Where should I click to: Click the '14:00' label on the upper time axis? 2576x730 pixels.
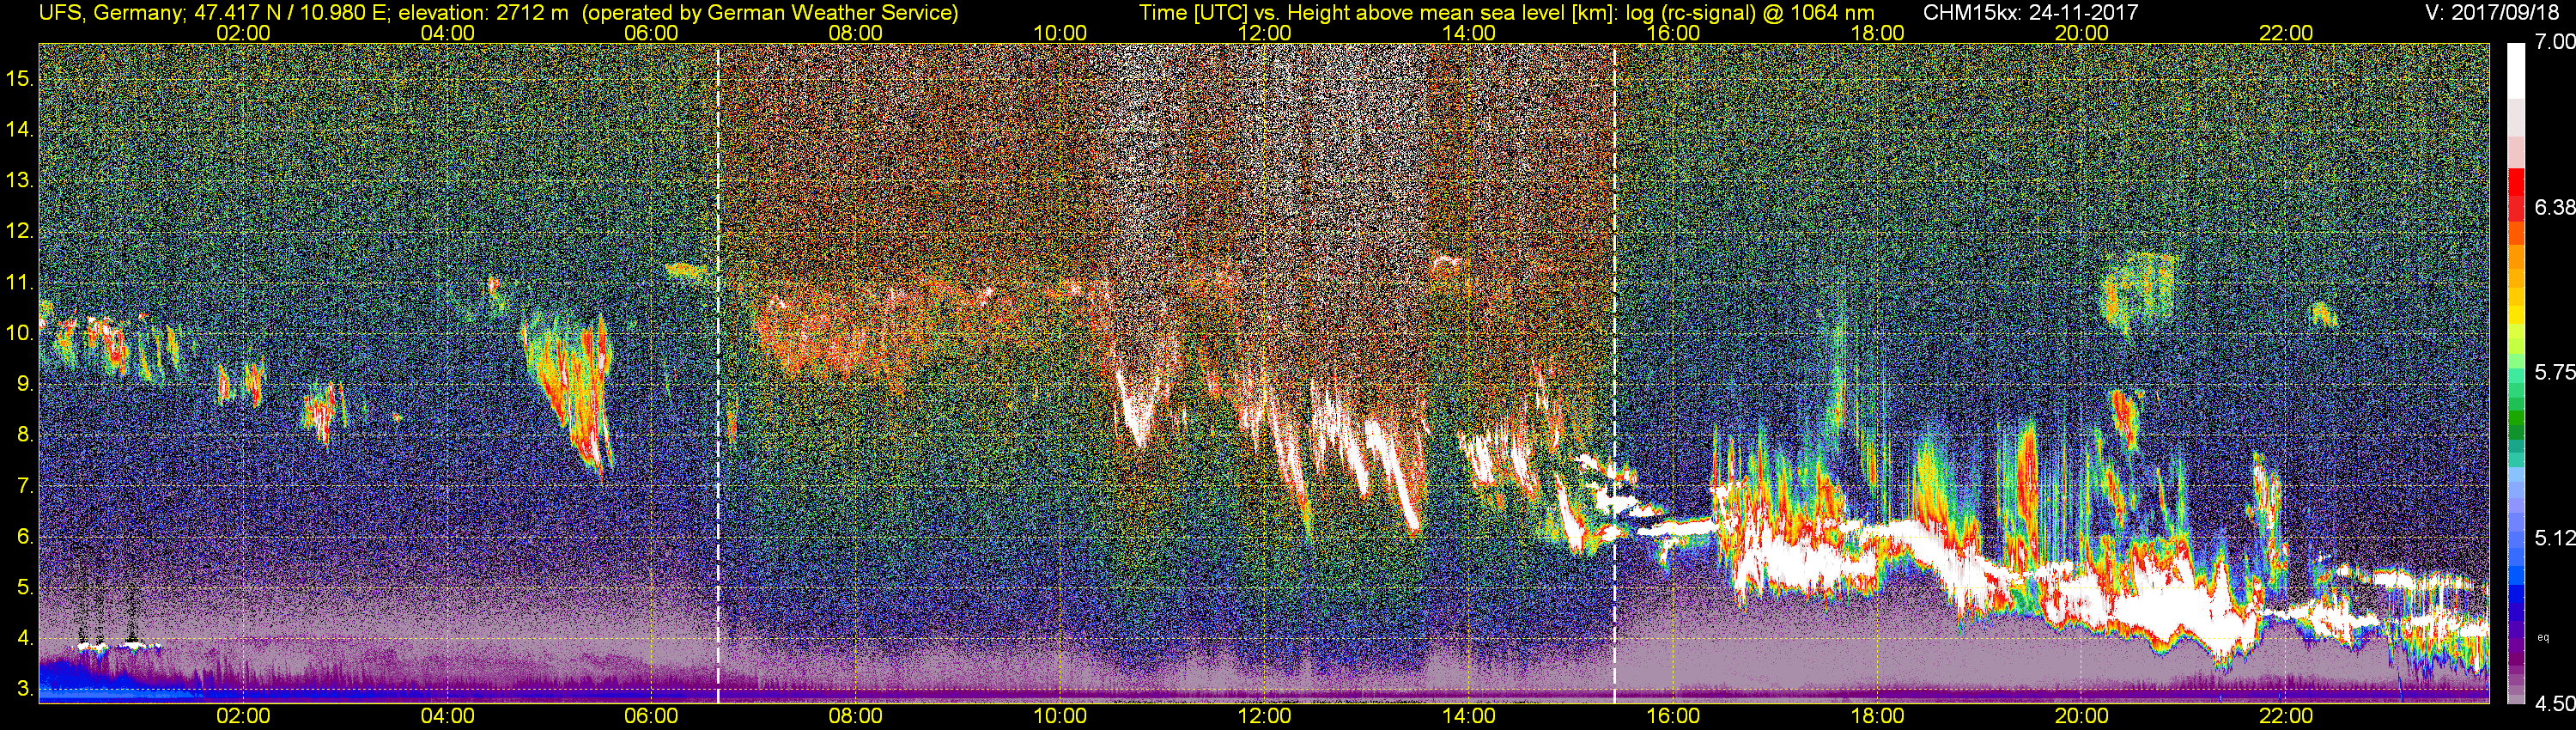pyautogui.click(x=1469, y=33)
